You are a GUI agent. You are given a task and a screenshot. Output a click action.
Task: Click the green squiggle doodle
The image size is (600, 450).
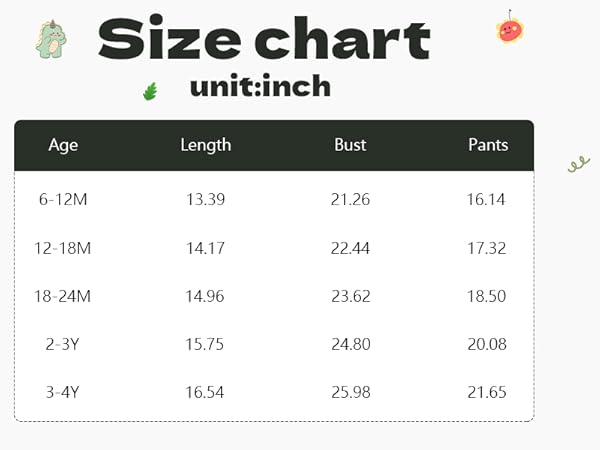click(578, 163)
